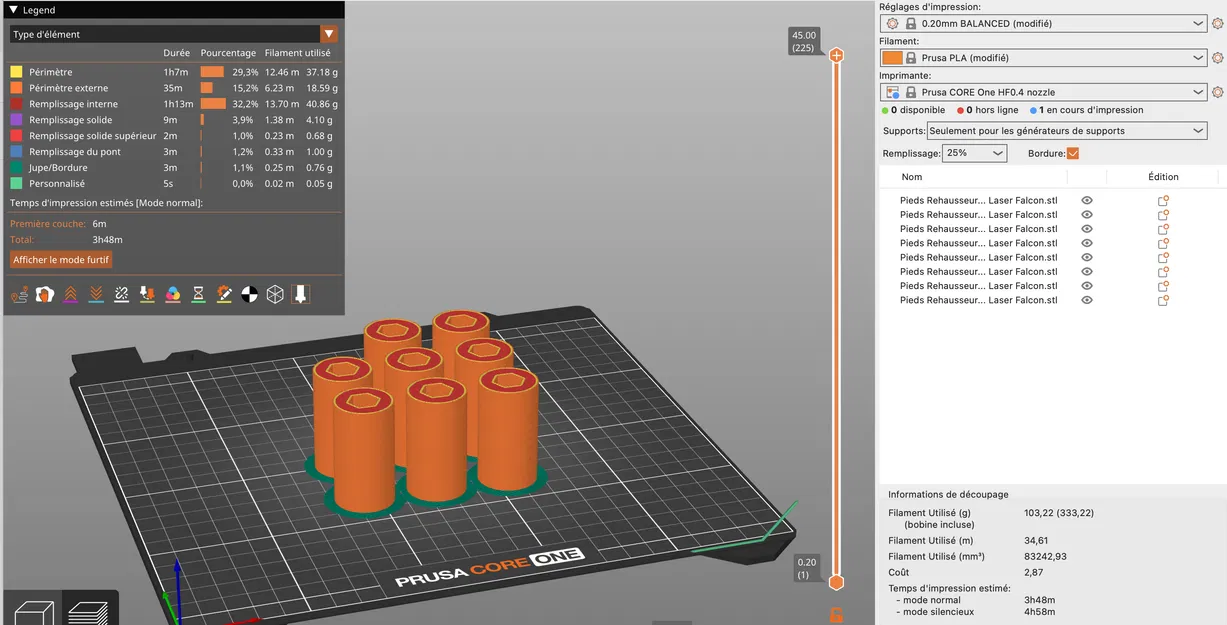Click 0 disponible printer status

tap(913, 110)
